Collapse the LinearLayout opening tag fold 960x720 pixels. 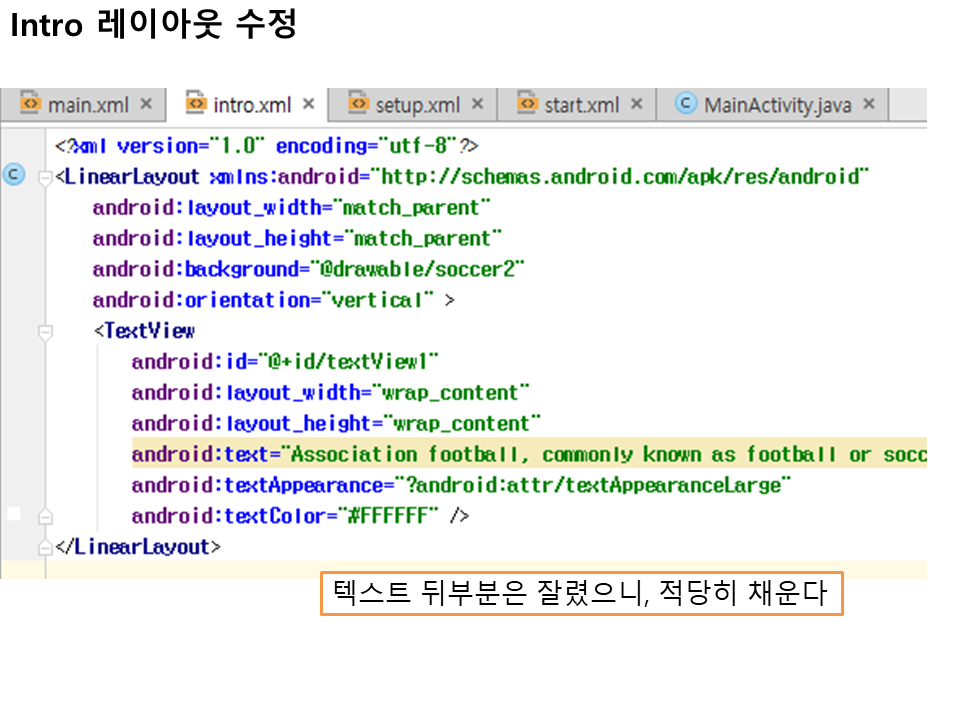tap(44, 178)
